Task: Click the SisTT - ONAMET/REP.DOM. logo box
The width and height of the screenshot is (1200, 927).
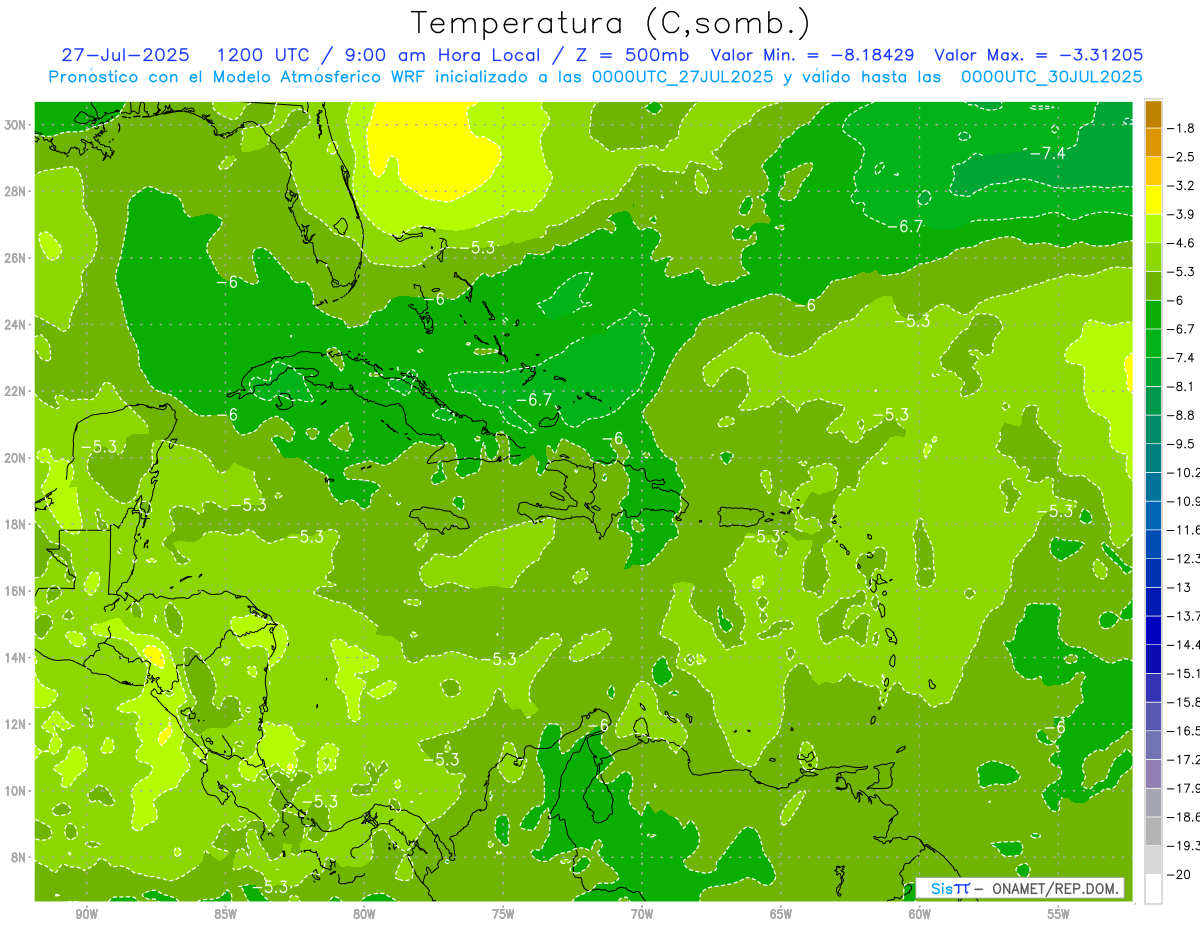Action: (1019, 888)
